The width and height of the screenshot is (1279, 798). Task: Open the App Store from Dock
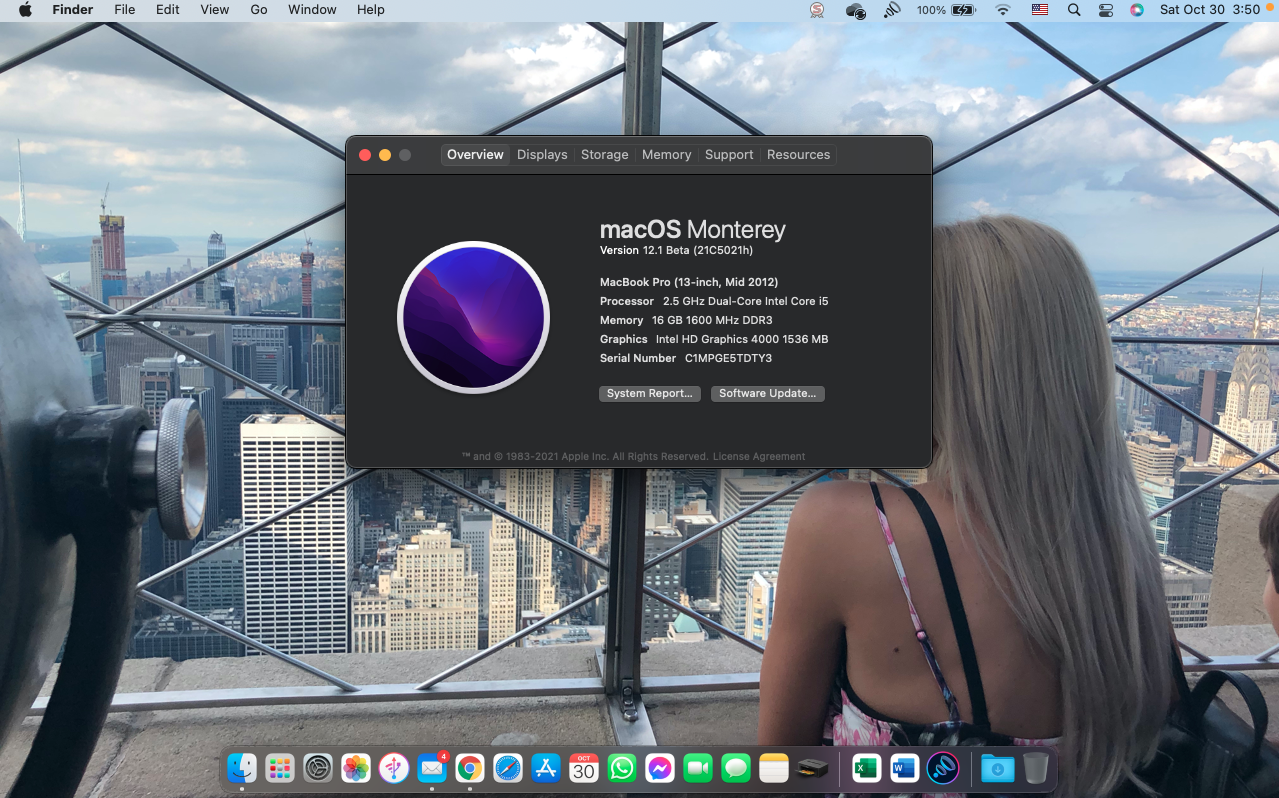(546, 768)
